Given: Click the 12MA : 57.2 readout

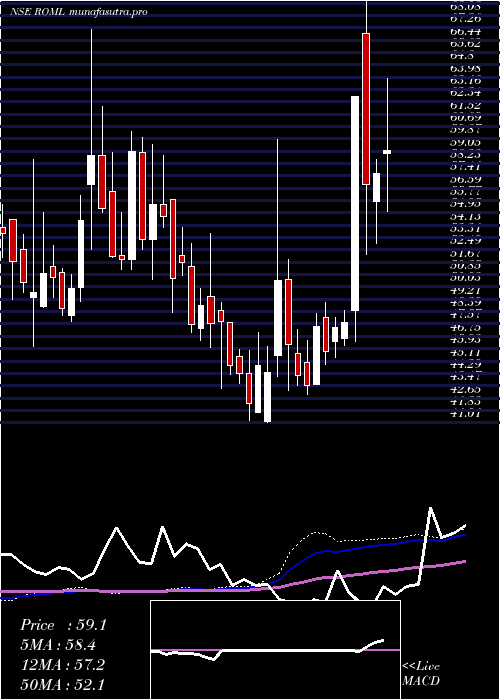Looking at the screenshot, I should (63, 665).
